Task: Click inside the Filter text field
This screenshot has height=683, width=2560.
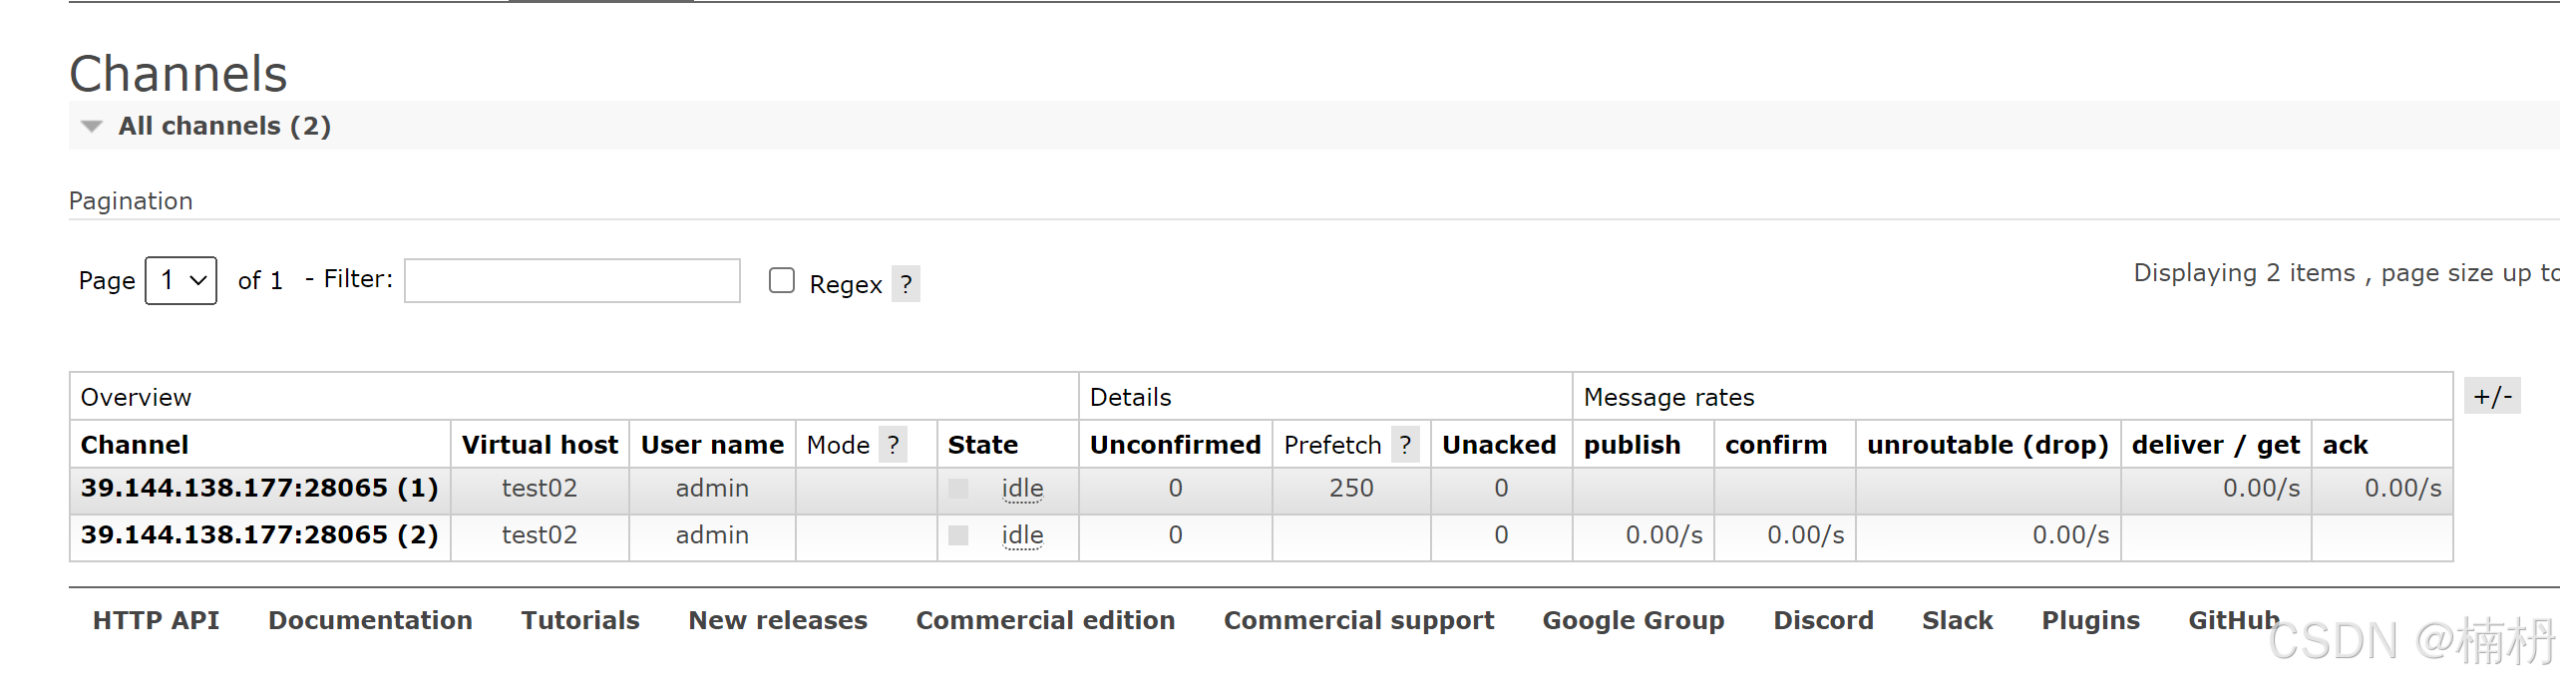Action: pos(570,281)
